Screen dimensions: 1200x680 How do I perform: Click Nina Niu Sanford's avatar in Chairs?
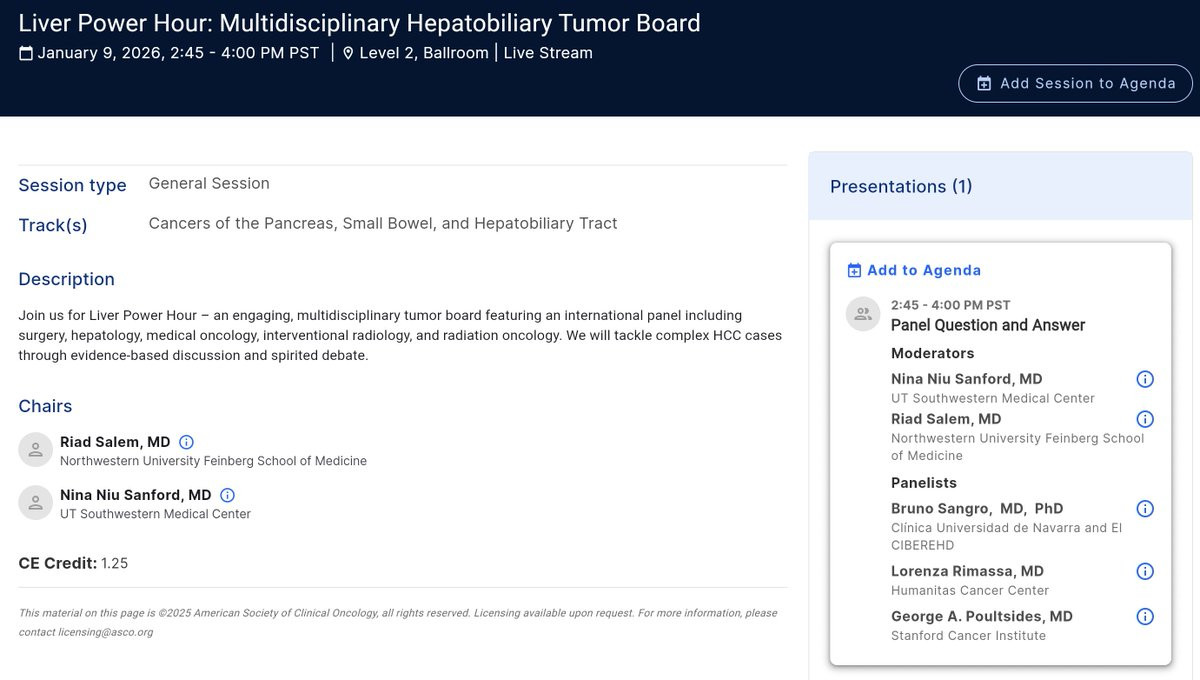click(35, 503)
